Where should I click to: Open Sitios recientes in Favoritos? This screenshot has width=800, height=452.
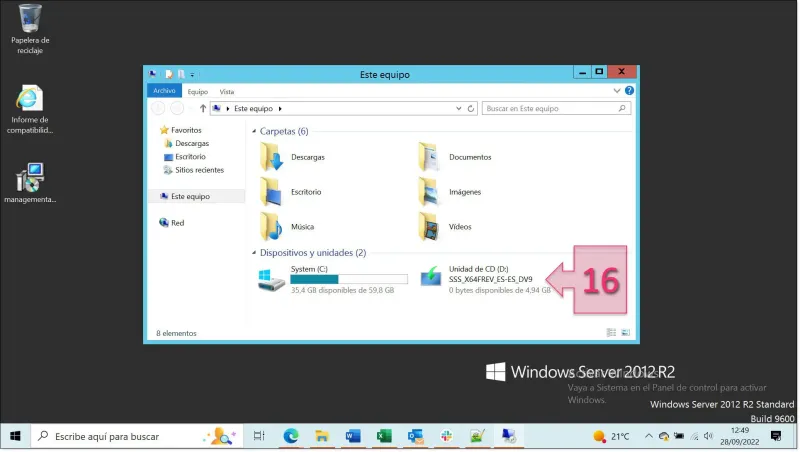(x=198, y=170)
